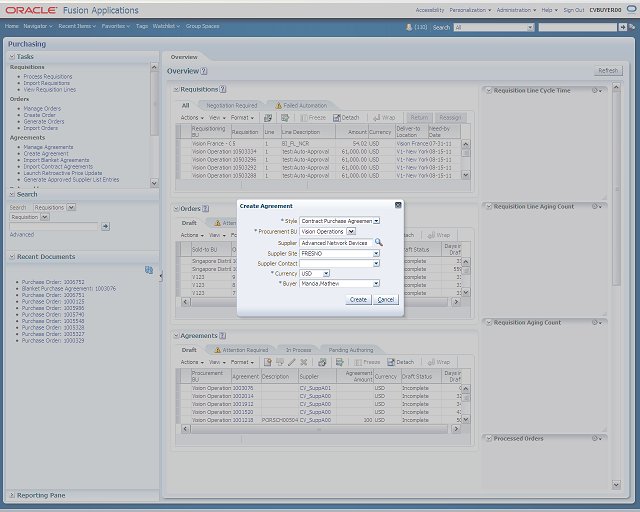Click the delete X icon in Agreements toolbar
This screenshot has width=640, height=512.
[x=304, y=362]
